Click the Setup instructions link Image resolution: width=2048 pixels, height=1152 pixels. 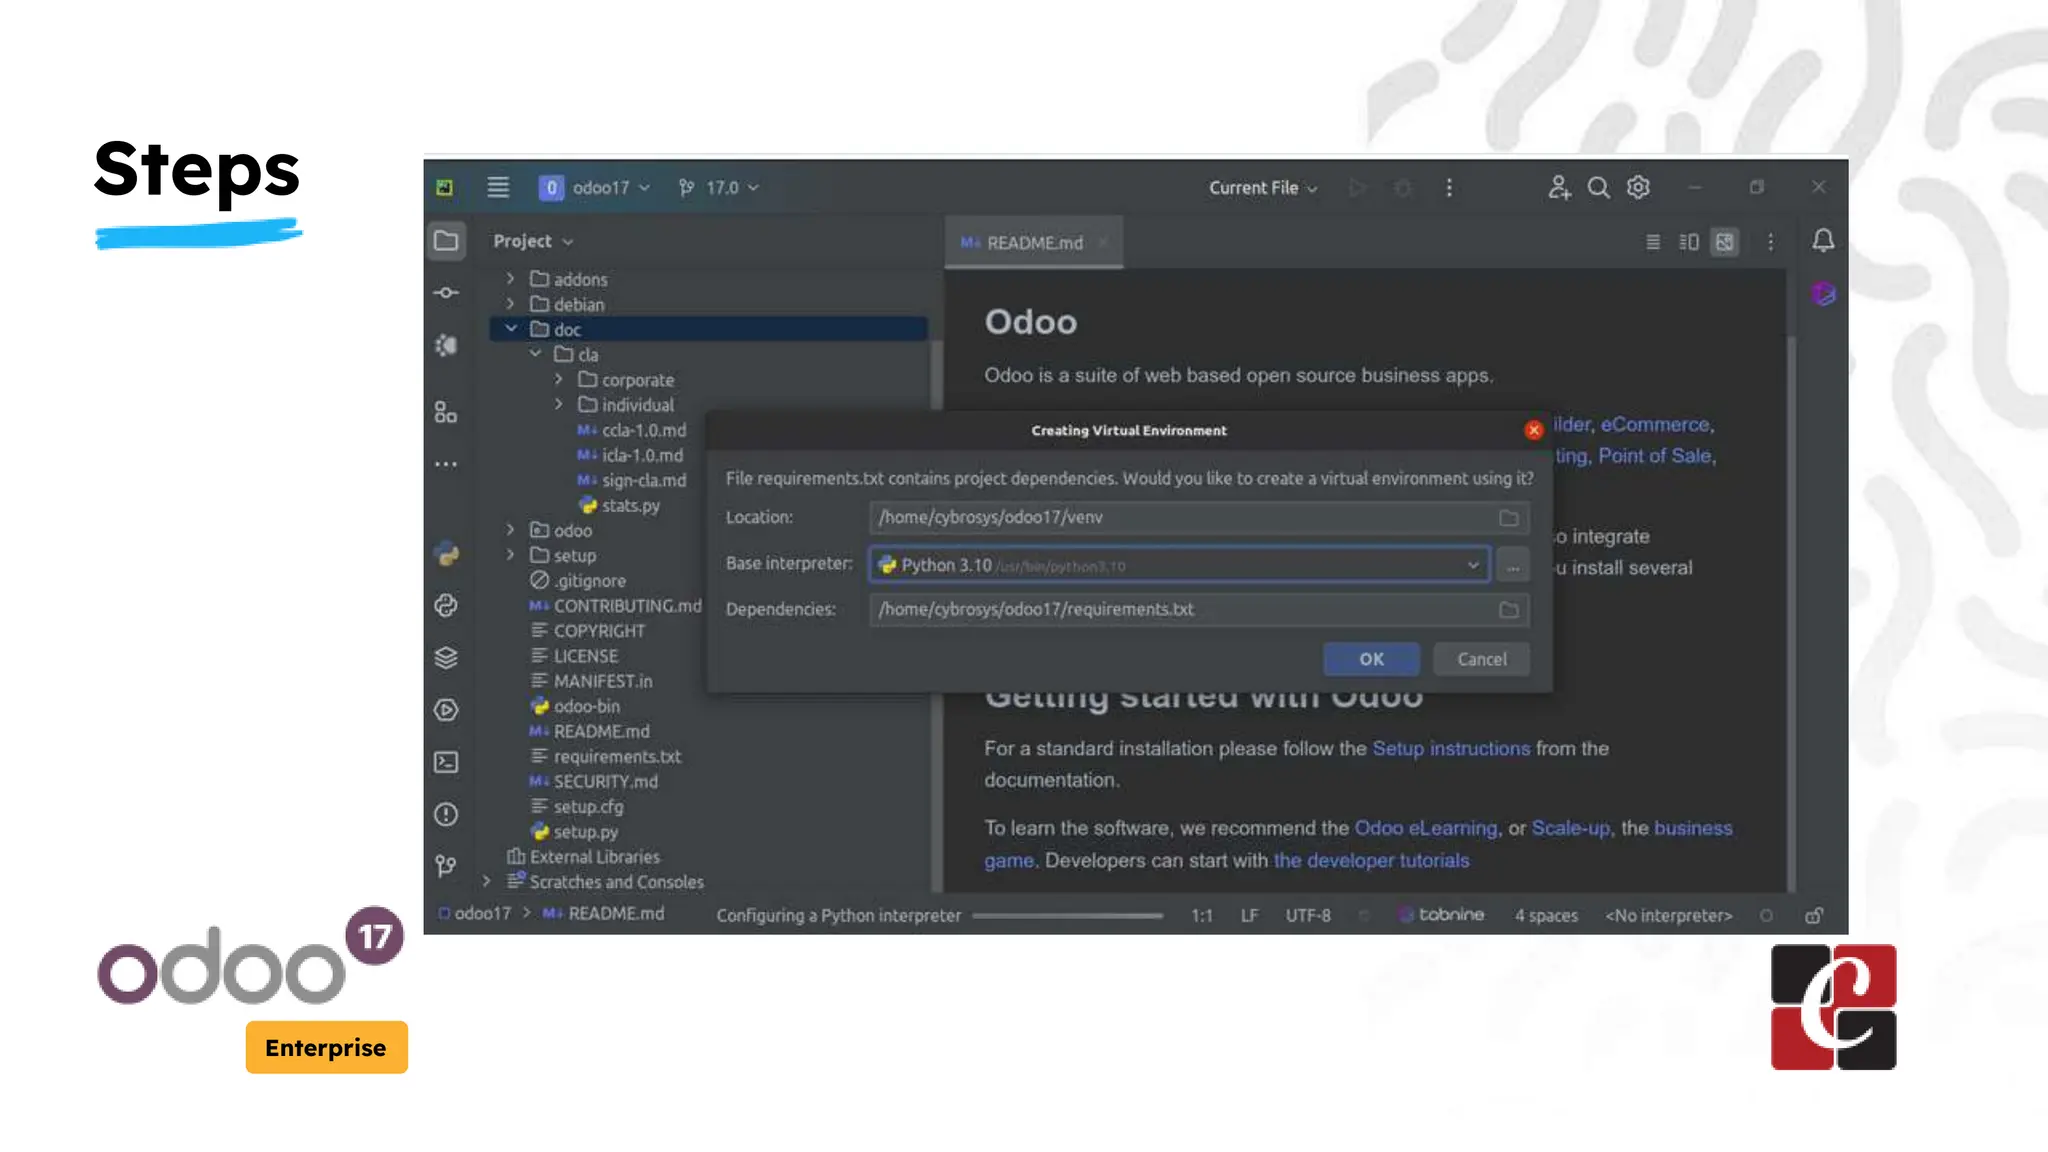pos(1450,749)
